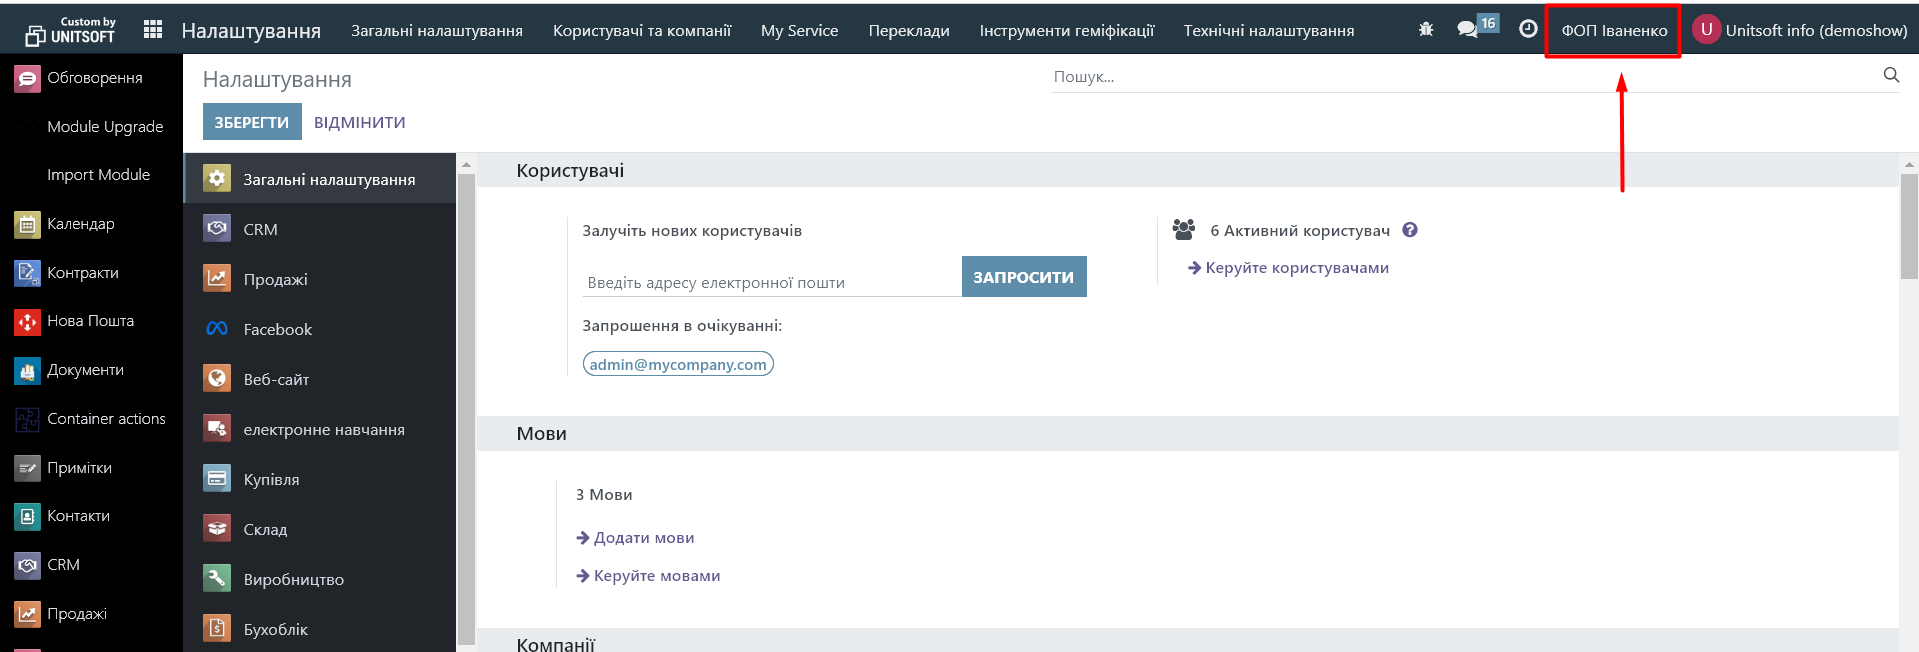Select Facebook settings section
This screenshot has width=1919, height=652.
pos(277,329)
